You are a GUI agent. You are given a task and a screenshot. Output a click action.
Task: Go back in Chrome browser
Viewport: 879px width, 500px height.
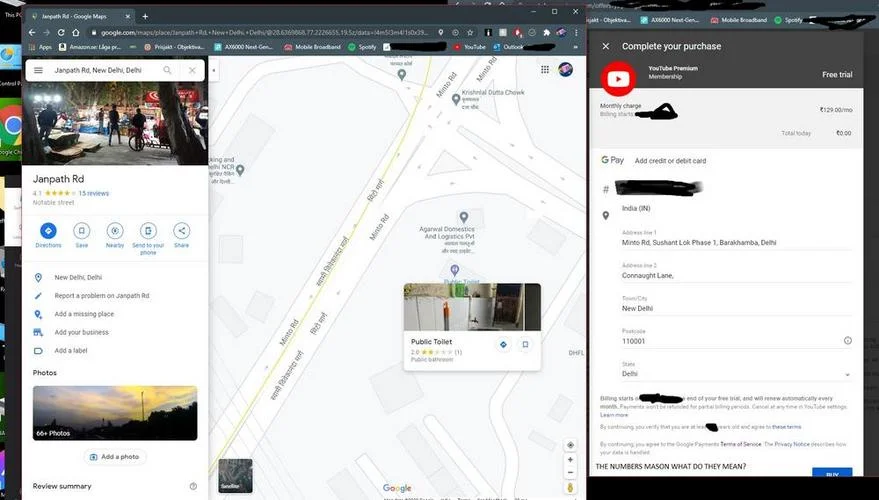(33, 33)
